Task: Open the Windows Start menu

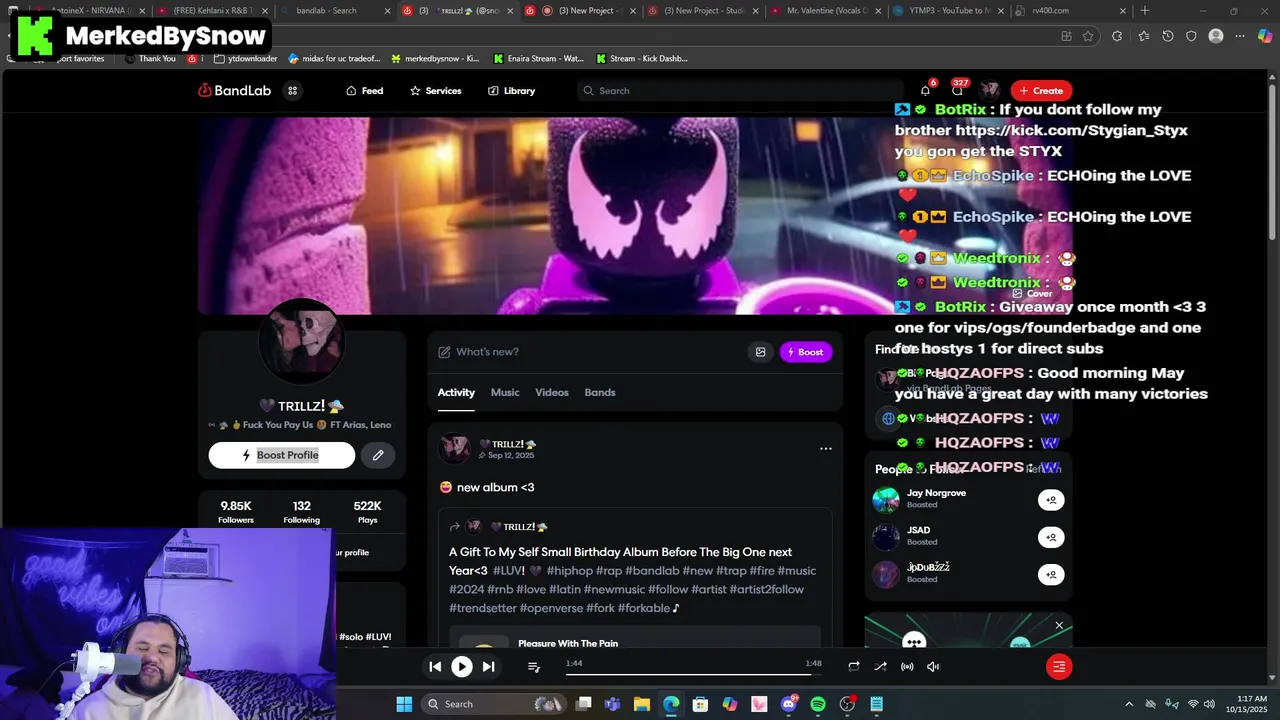Action: [x=404, y=704]
